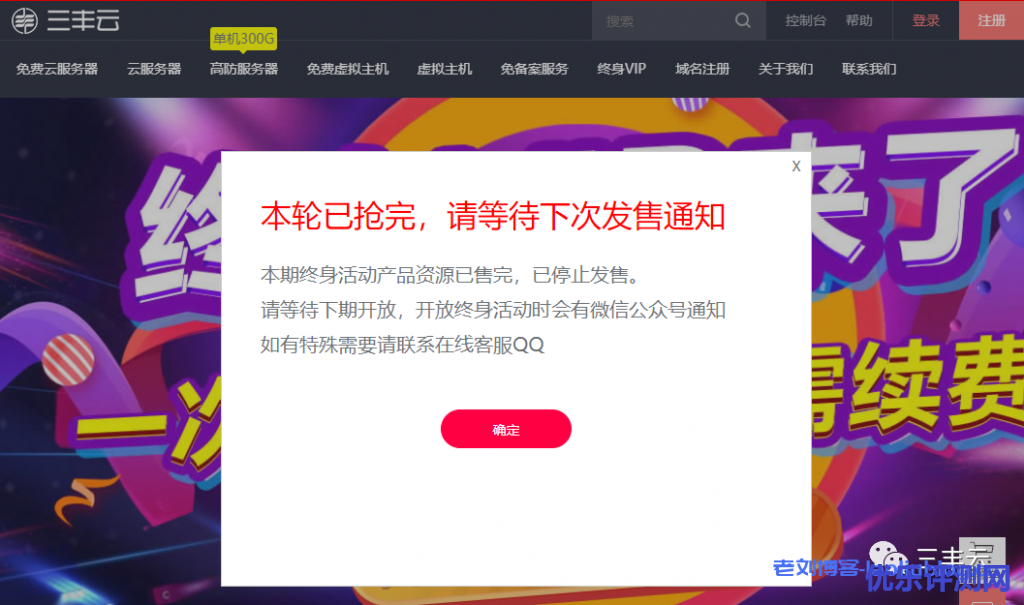
Task: Select 免费云服务器 in navigation
Action: pos(57,69)
